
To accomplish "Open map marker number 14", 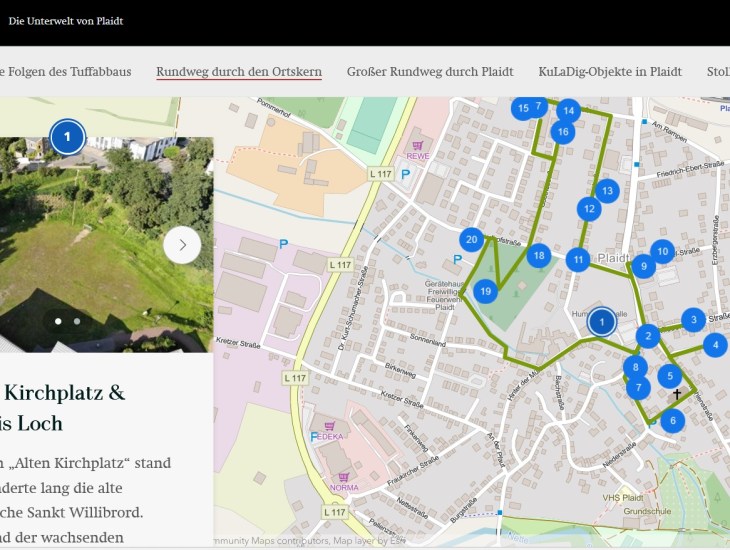I will (568, 110).
